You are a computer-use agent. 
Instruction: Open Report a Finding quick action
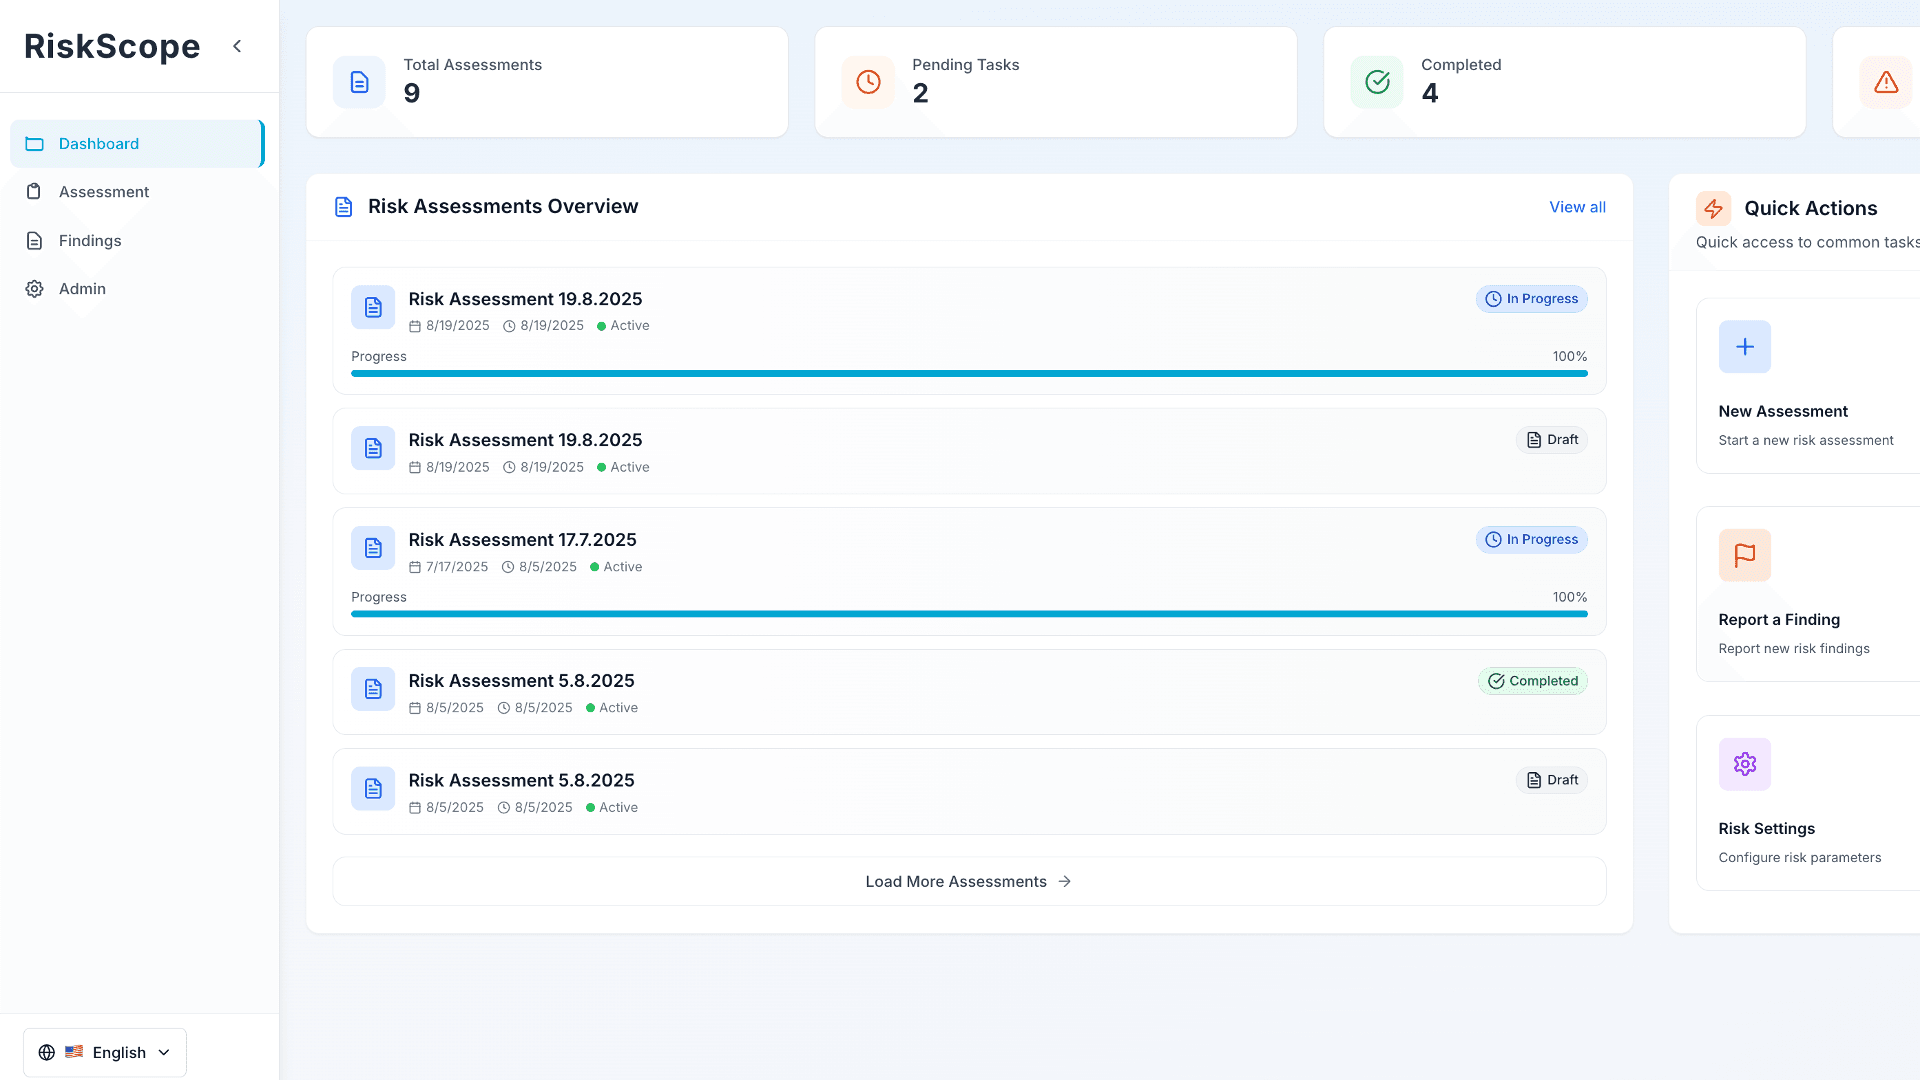coord(1808,594)
